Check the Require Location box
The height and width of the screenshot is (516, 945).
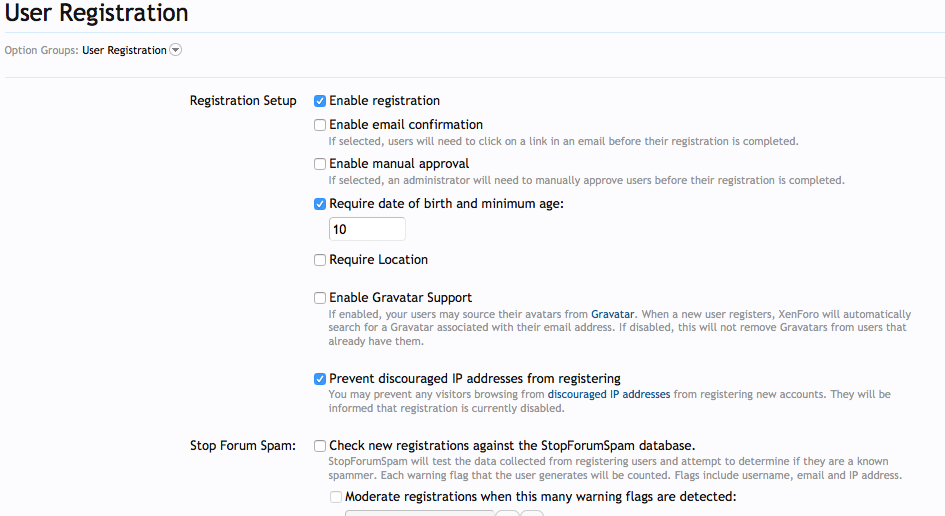[x=320, y=260]
